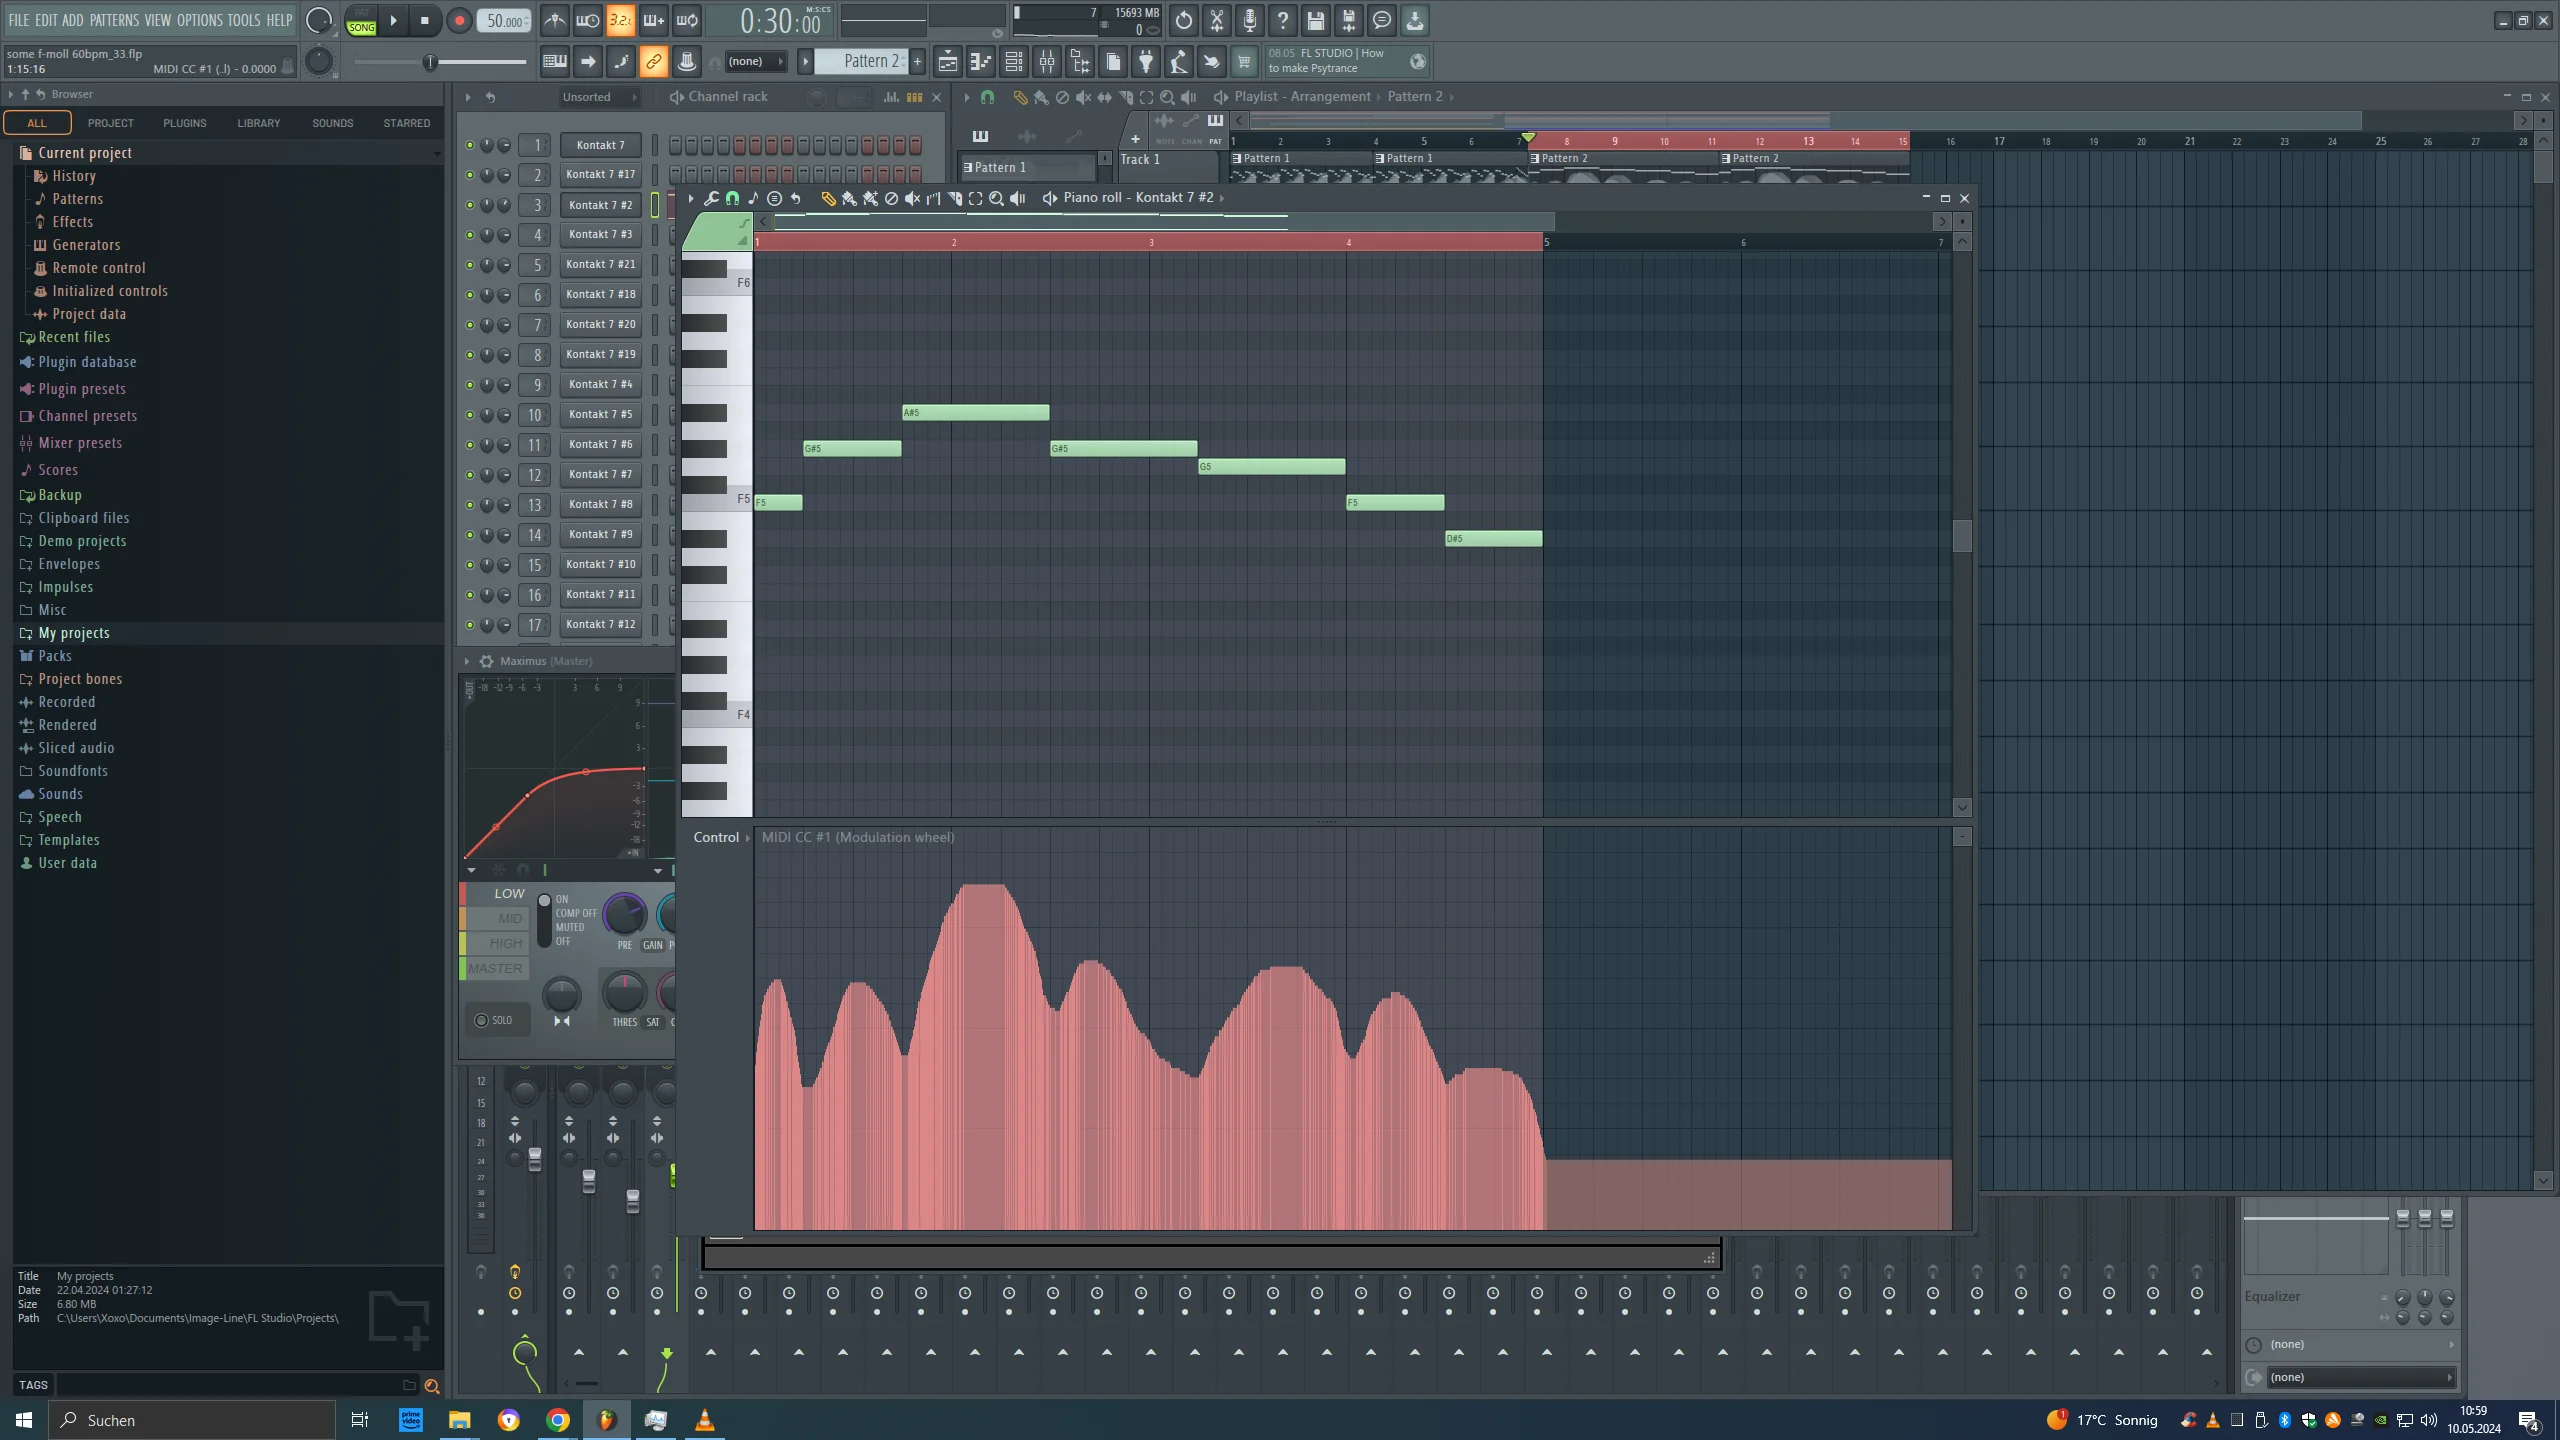Open the Pattern 2 selector dropdown
Screen dimensions: 2560x1440
[x=862, y=62]
